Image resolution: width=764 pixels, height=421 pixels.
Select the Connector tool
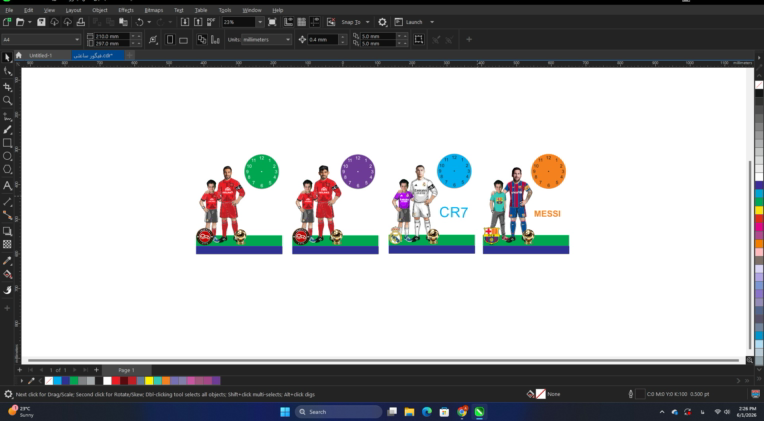(x=7, y=215)
